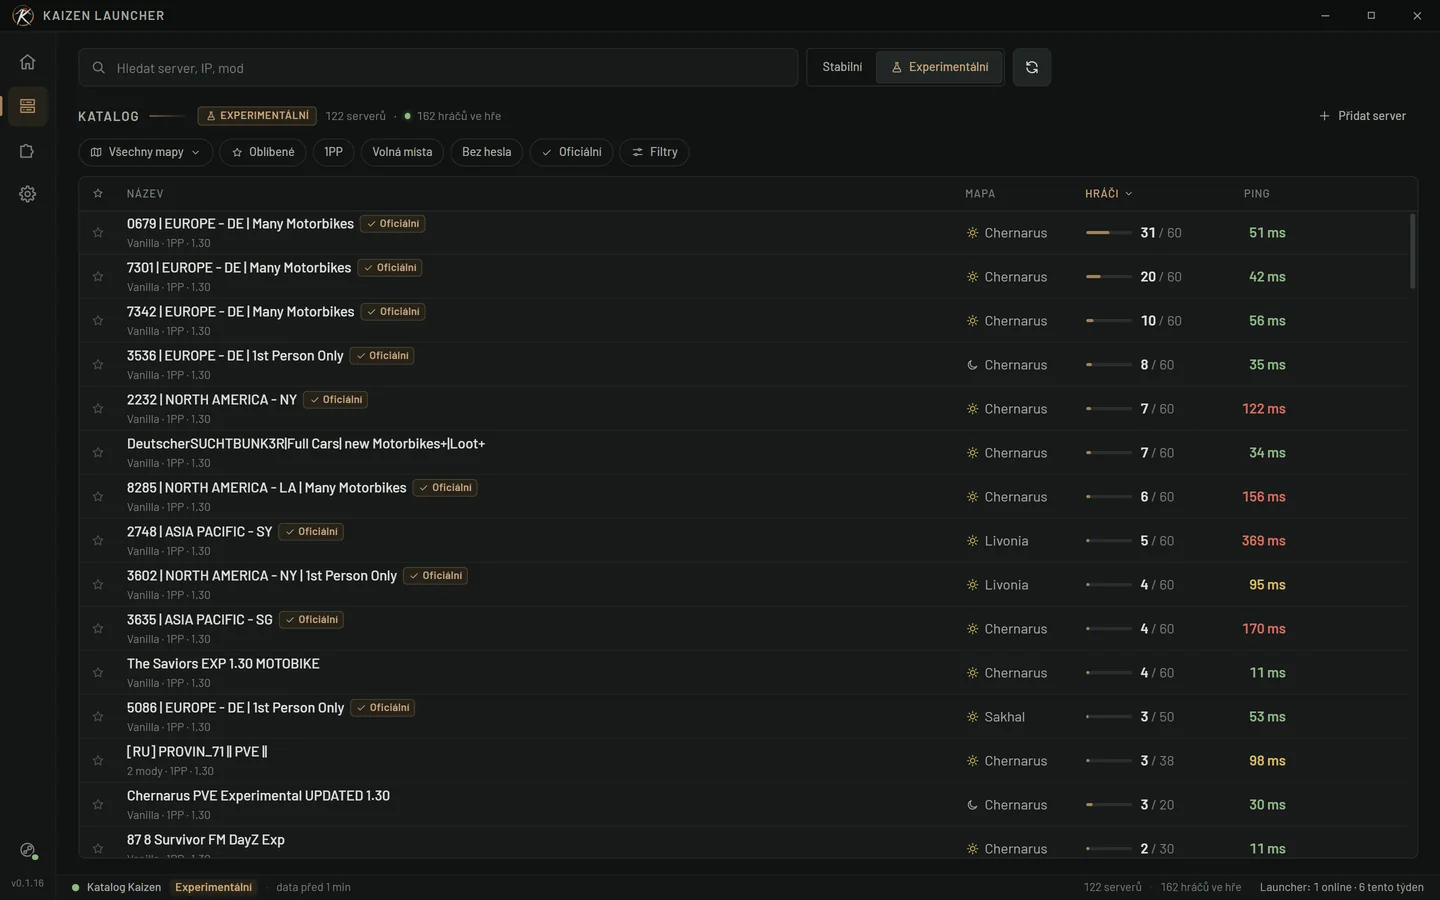
Task: Open the server list sidebar icon
Action: [x=27, y=106]
